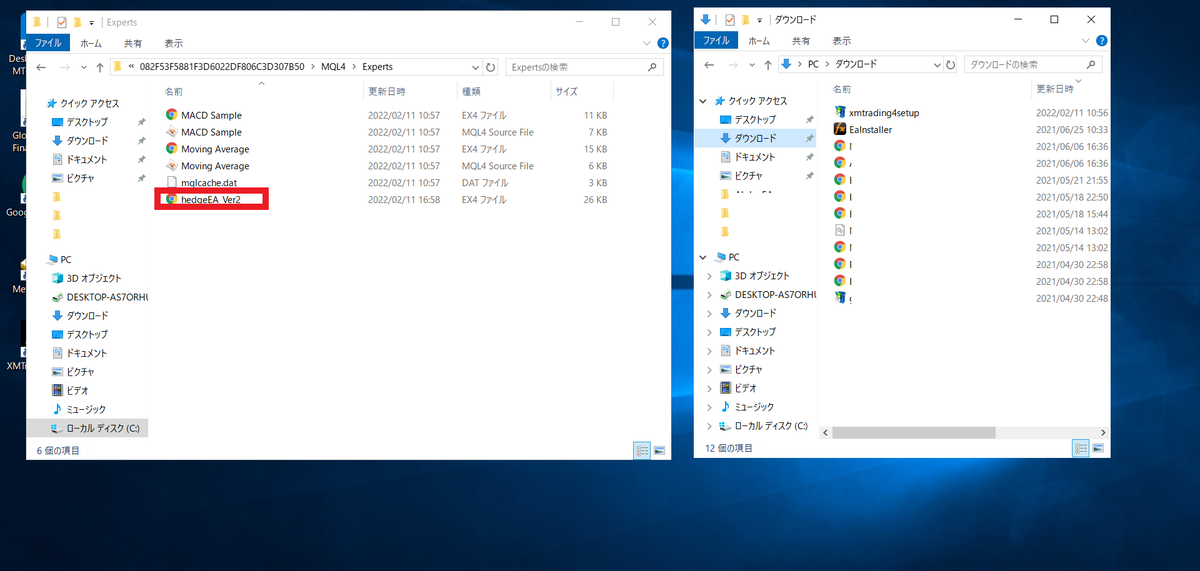Sort by 種類 column in Experts window

pos(470,91)
